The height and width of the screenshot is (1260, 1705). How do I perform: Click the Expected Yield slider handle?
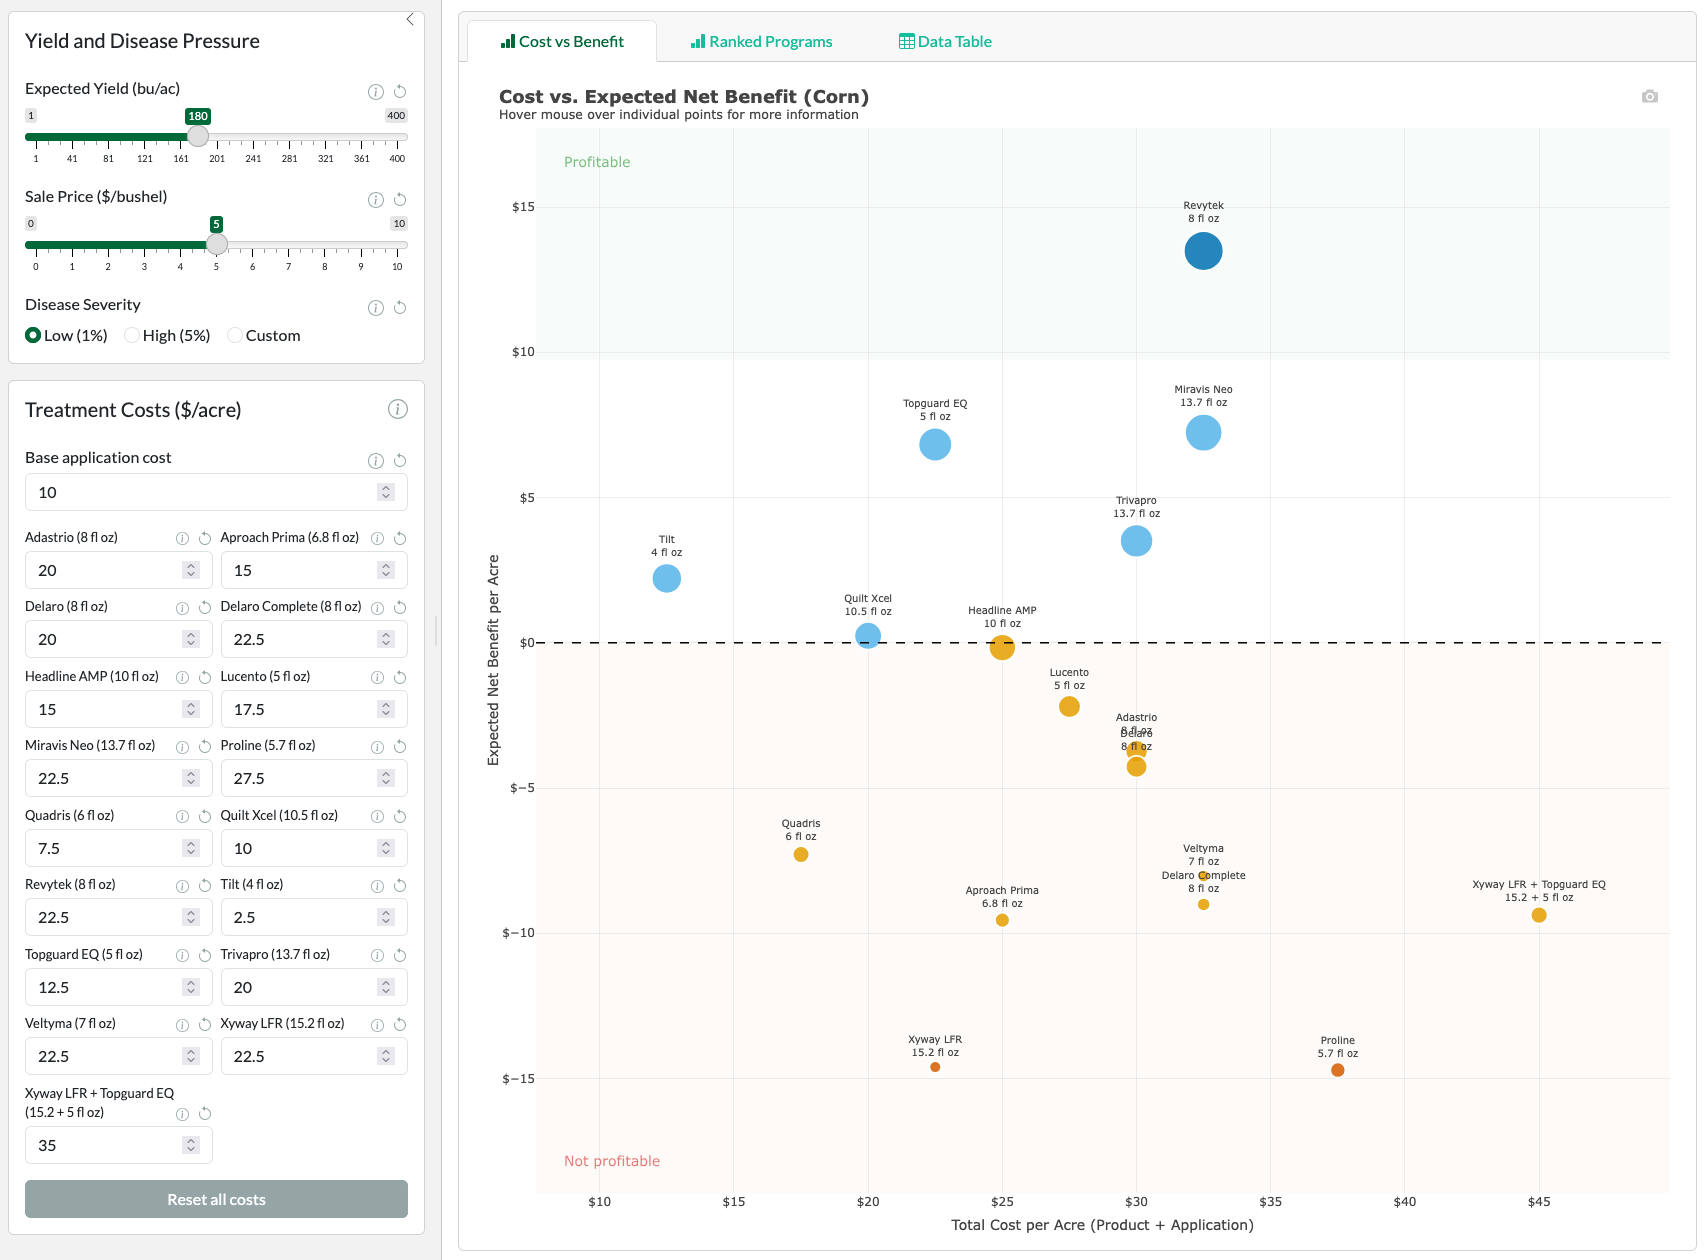pos(198,136)
